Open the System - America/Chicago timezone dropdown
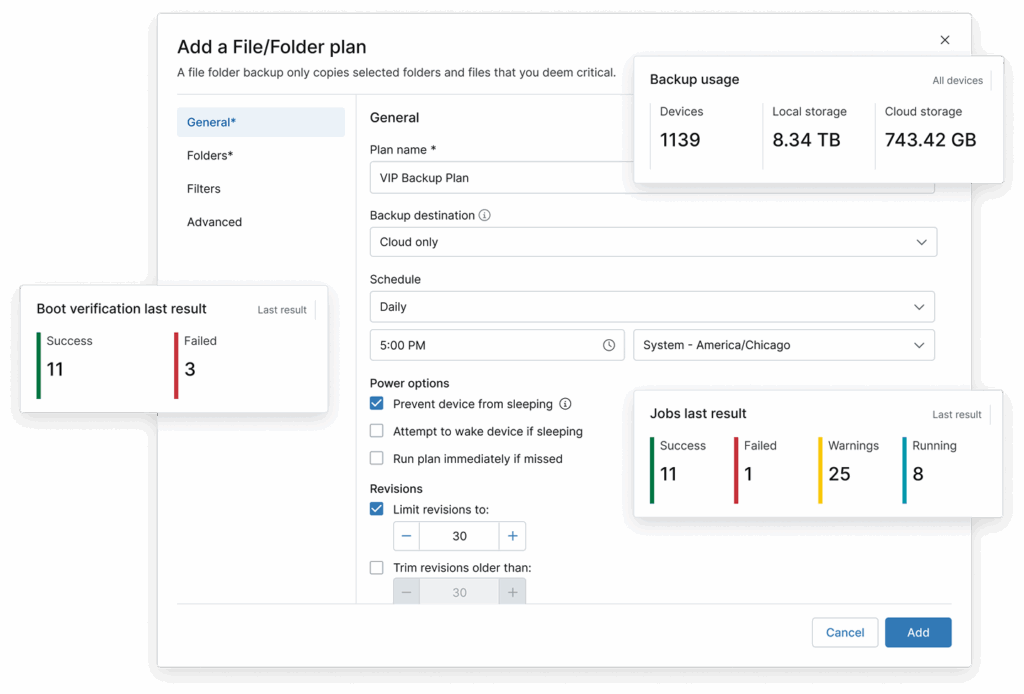This screenshot has height=694, width=1024. (x=784, y=344)
